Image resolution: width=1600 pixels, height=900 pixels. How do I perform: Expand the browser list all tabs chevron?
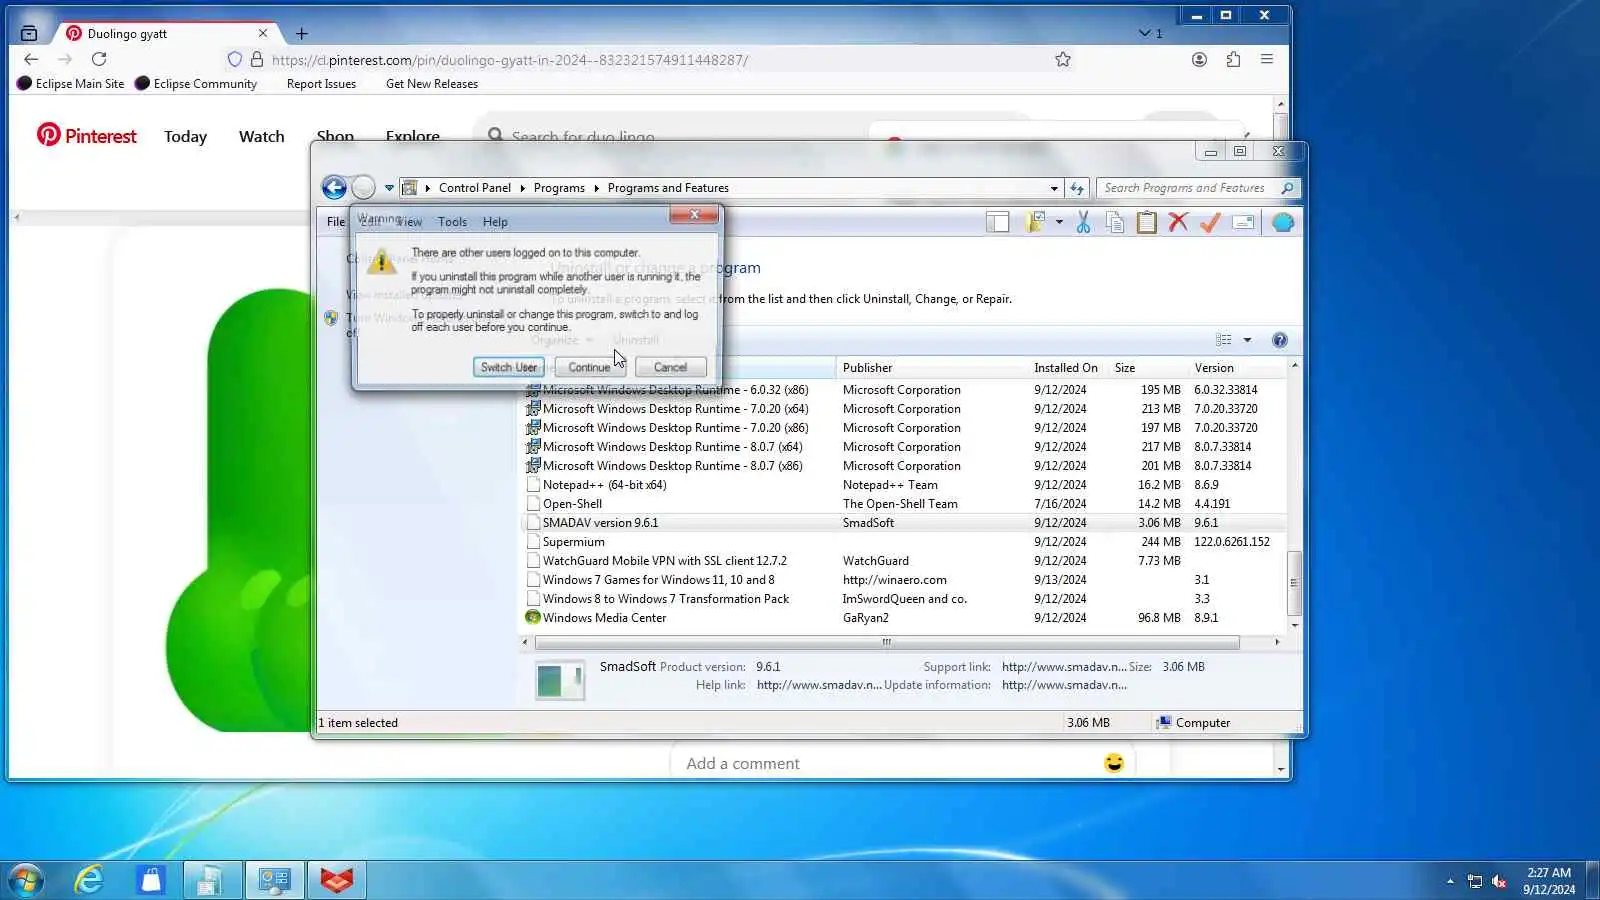[1145, 33]
